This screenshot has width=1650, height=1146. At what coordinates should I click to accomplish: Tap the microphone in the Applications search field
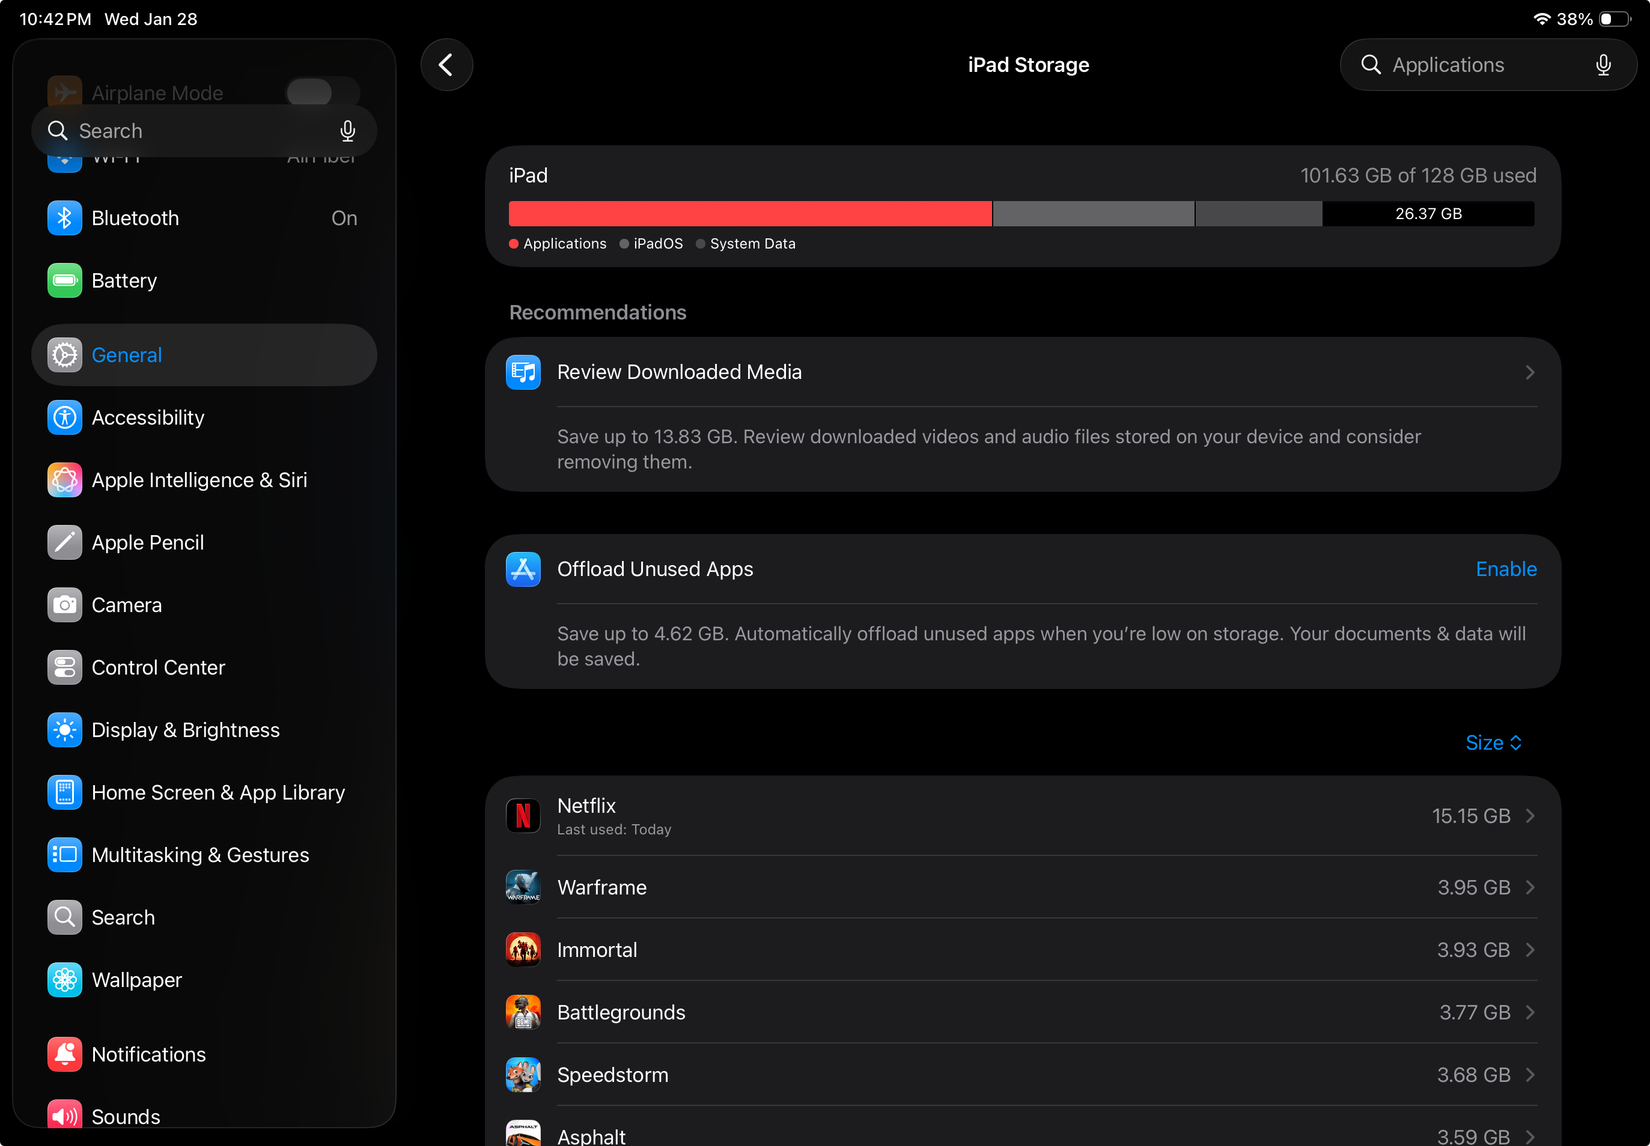(x=1602, y=64)
